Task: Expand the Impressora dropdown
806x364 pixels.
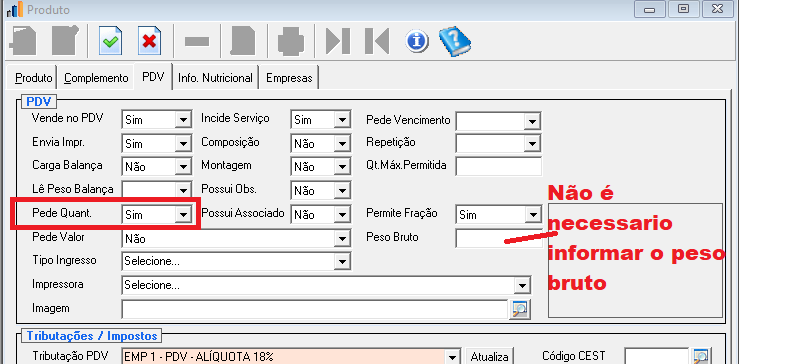Action: [x=522, y=285]
